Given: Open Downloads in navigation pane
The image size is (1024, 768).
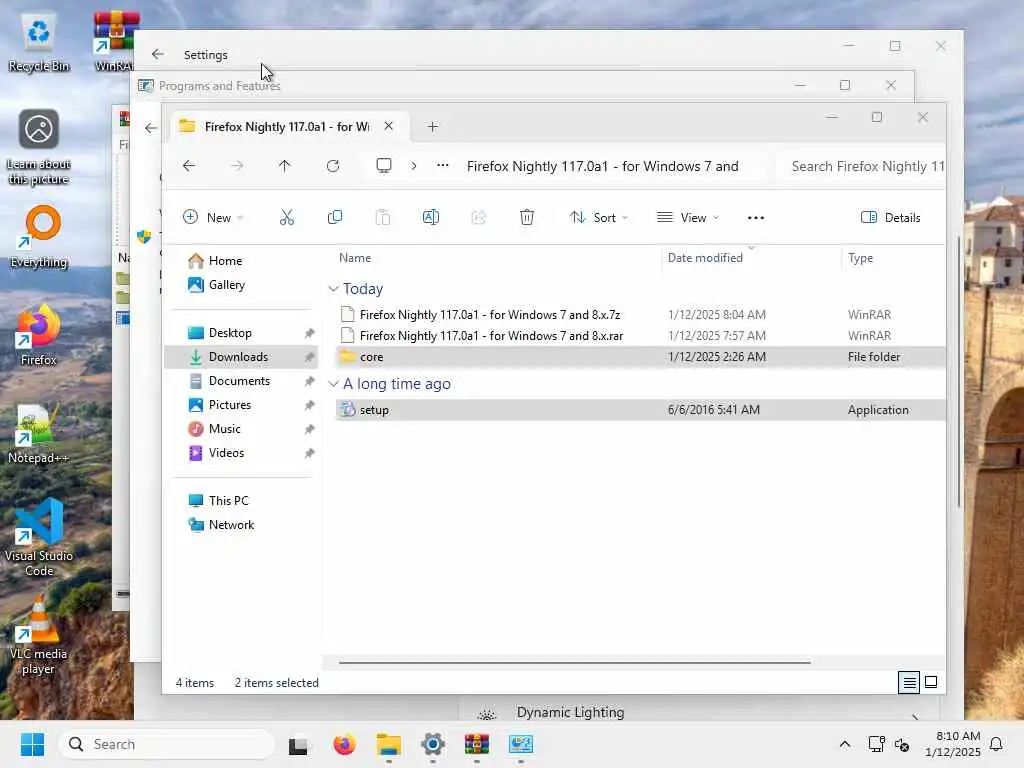Looking at the screenshot, I should click(x=242, y=357).
